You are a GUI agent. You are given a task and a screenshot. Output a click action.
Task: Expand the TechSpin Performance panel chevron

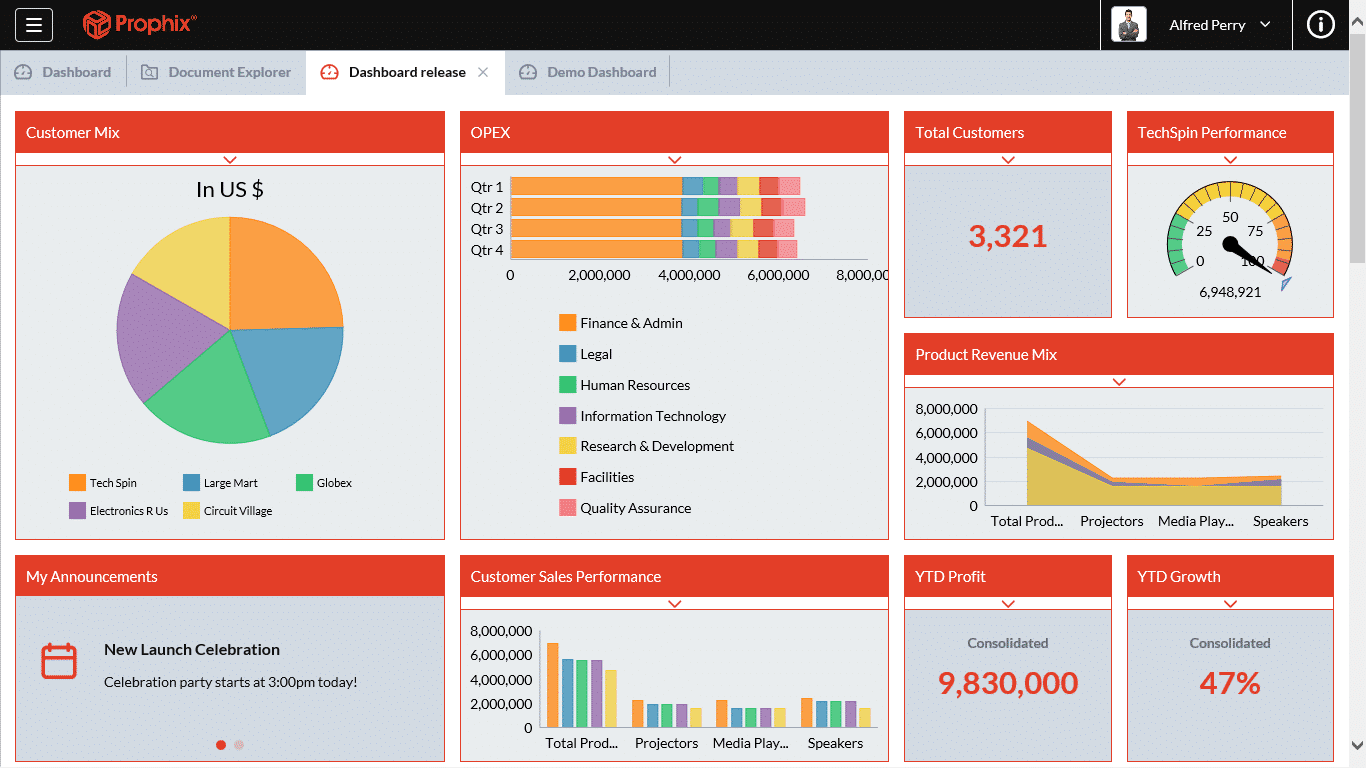click(1230, 159)
